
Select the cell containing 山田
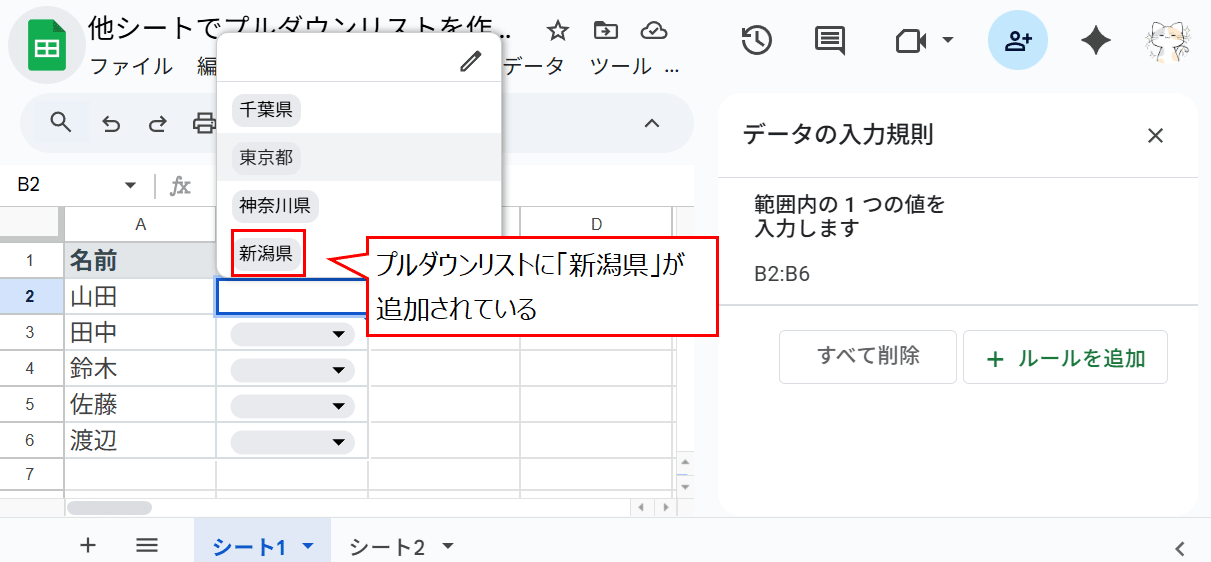point(141,297)
